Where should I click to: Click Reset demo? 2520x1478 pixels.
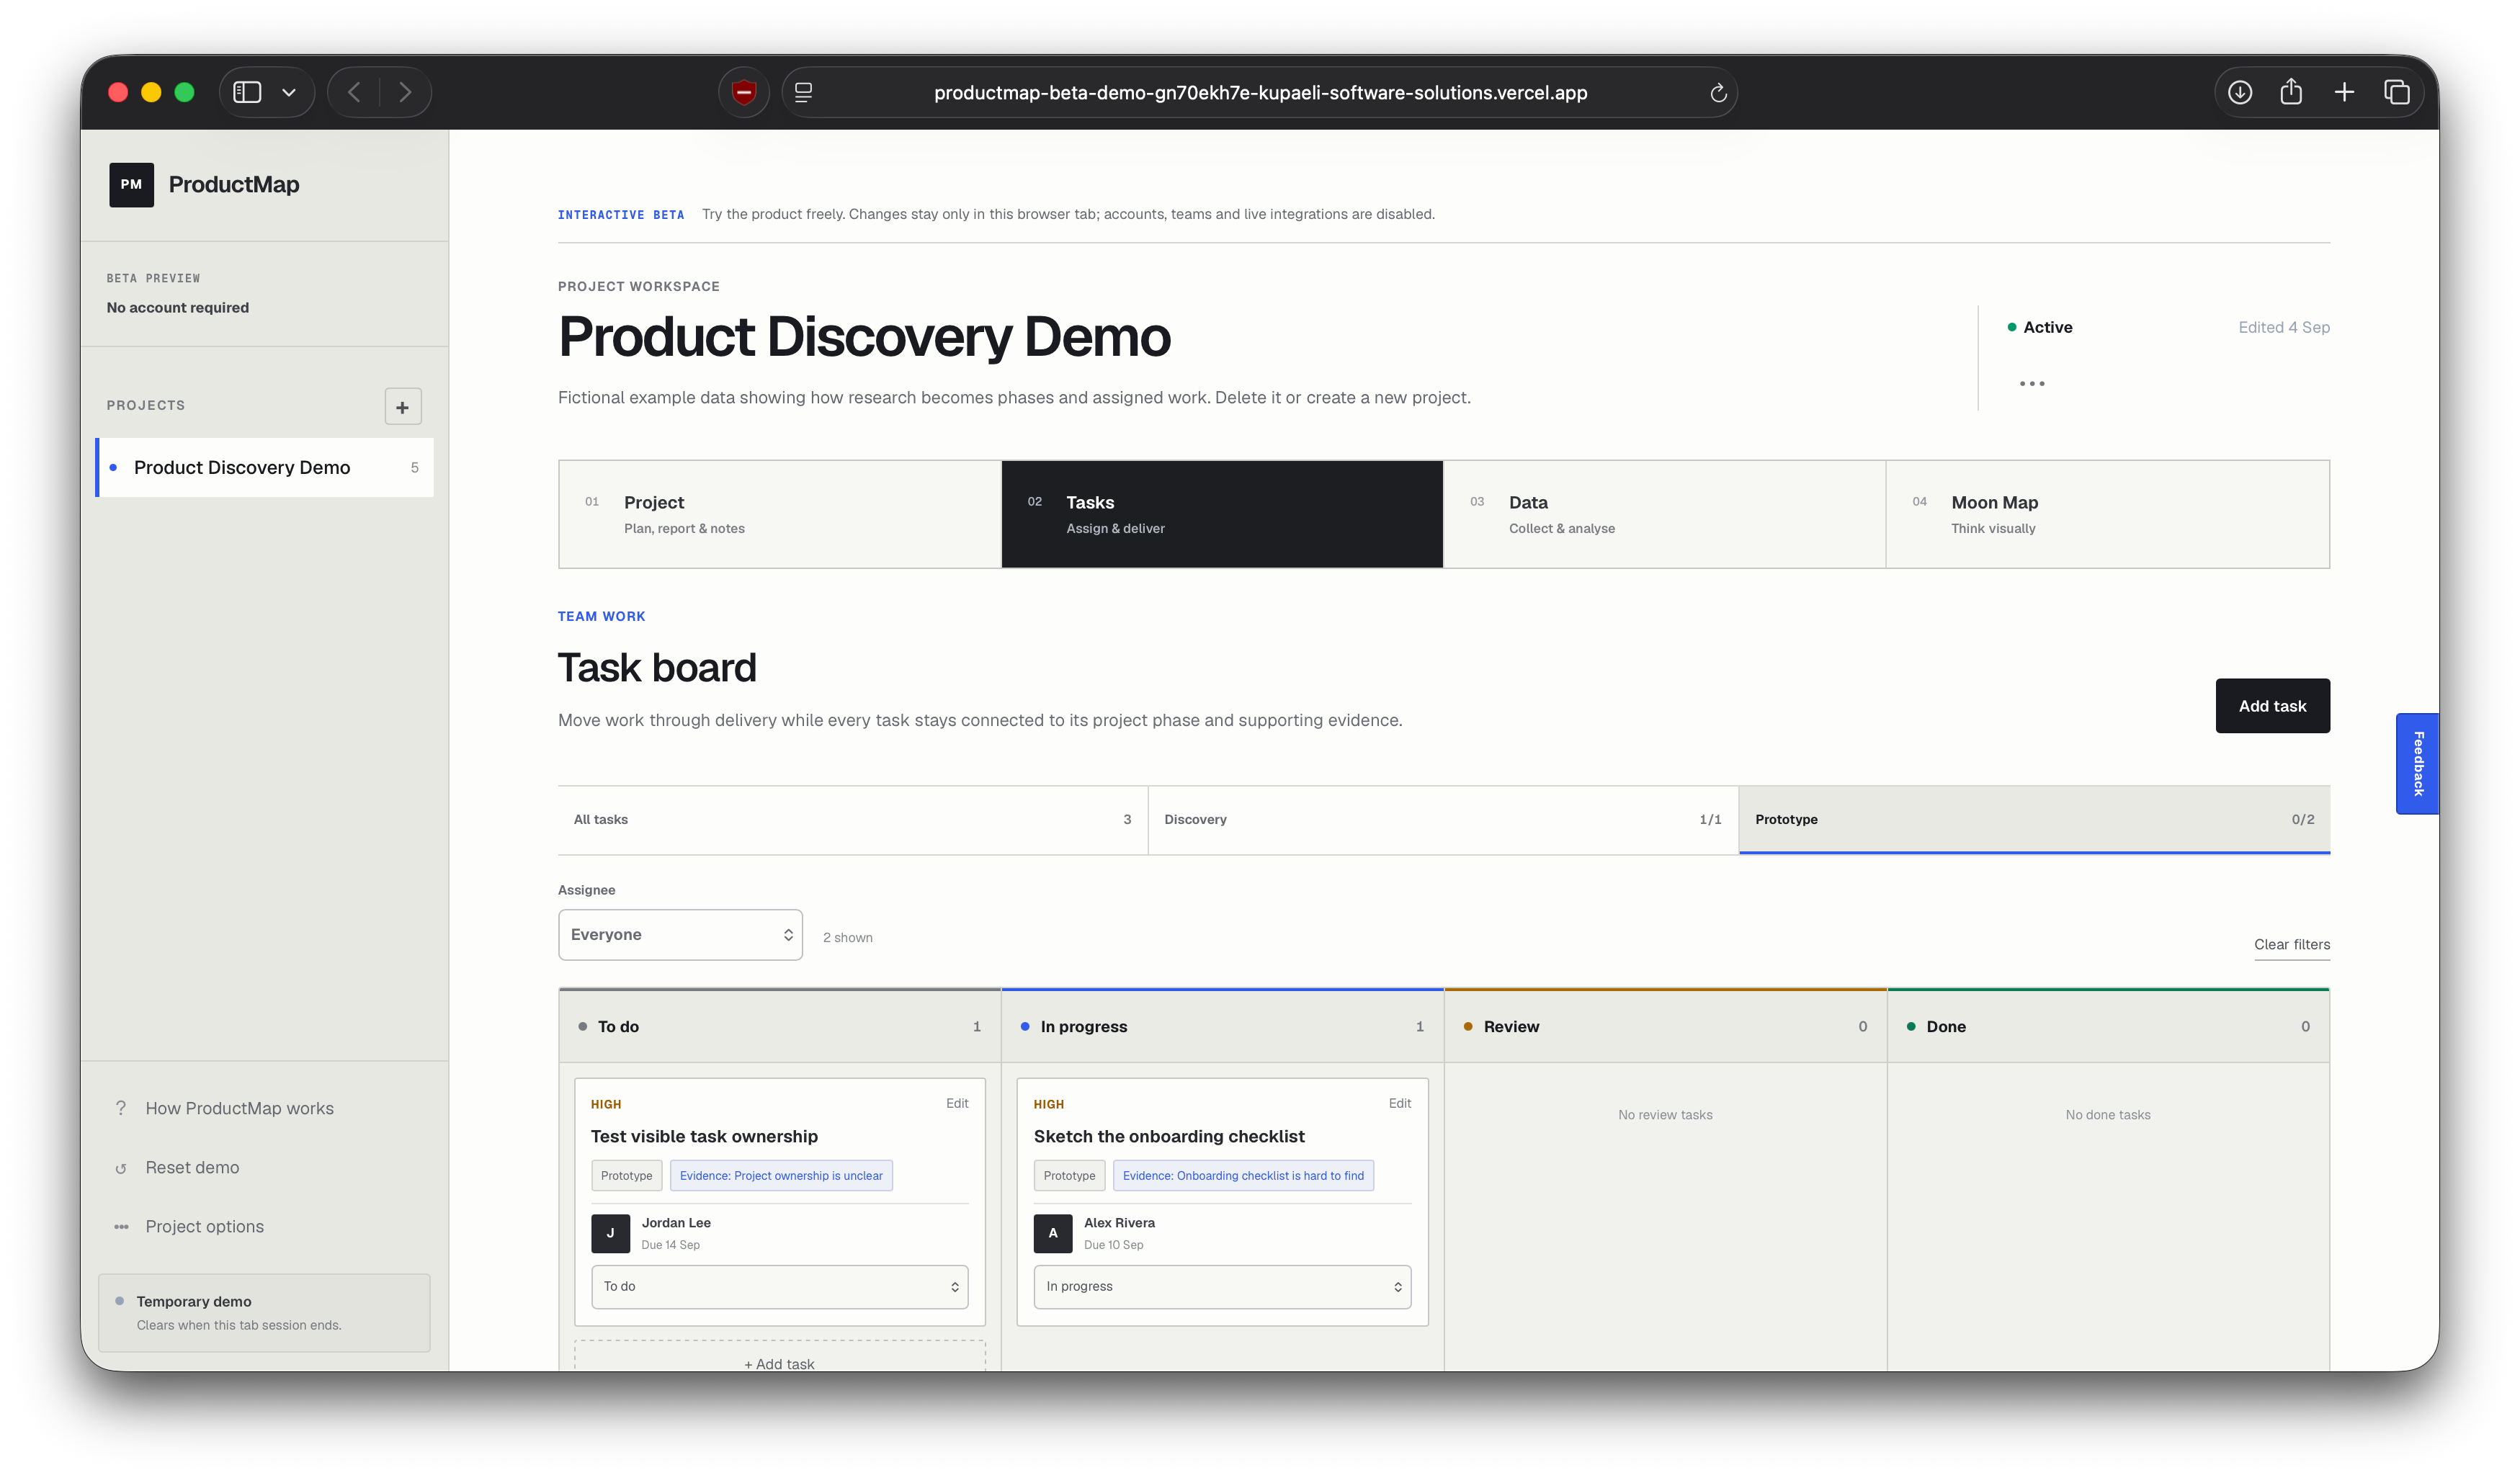click(x=192, y=1167)
